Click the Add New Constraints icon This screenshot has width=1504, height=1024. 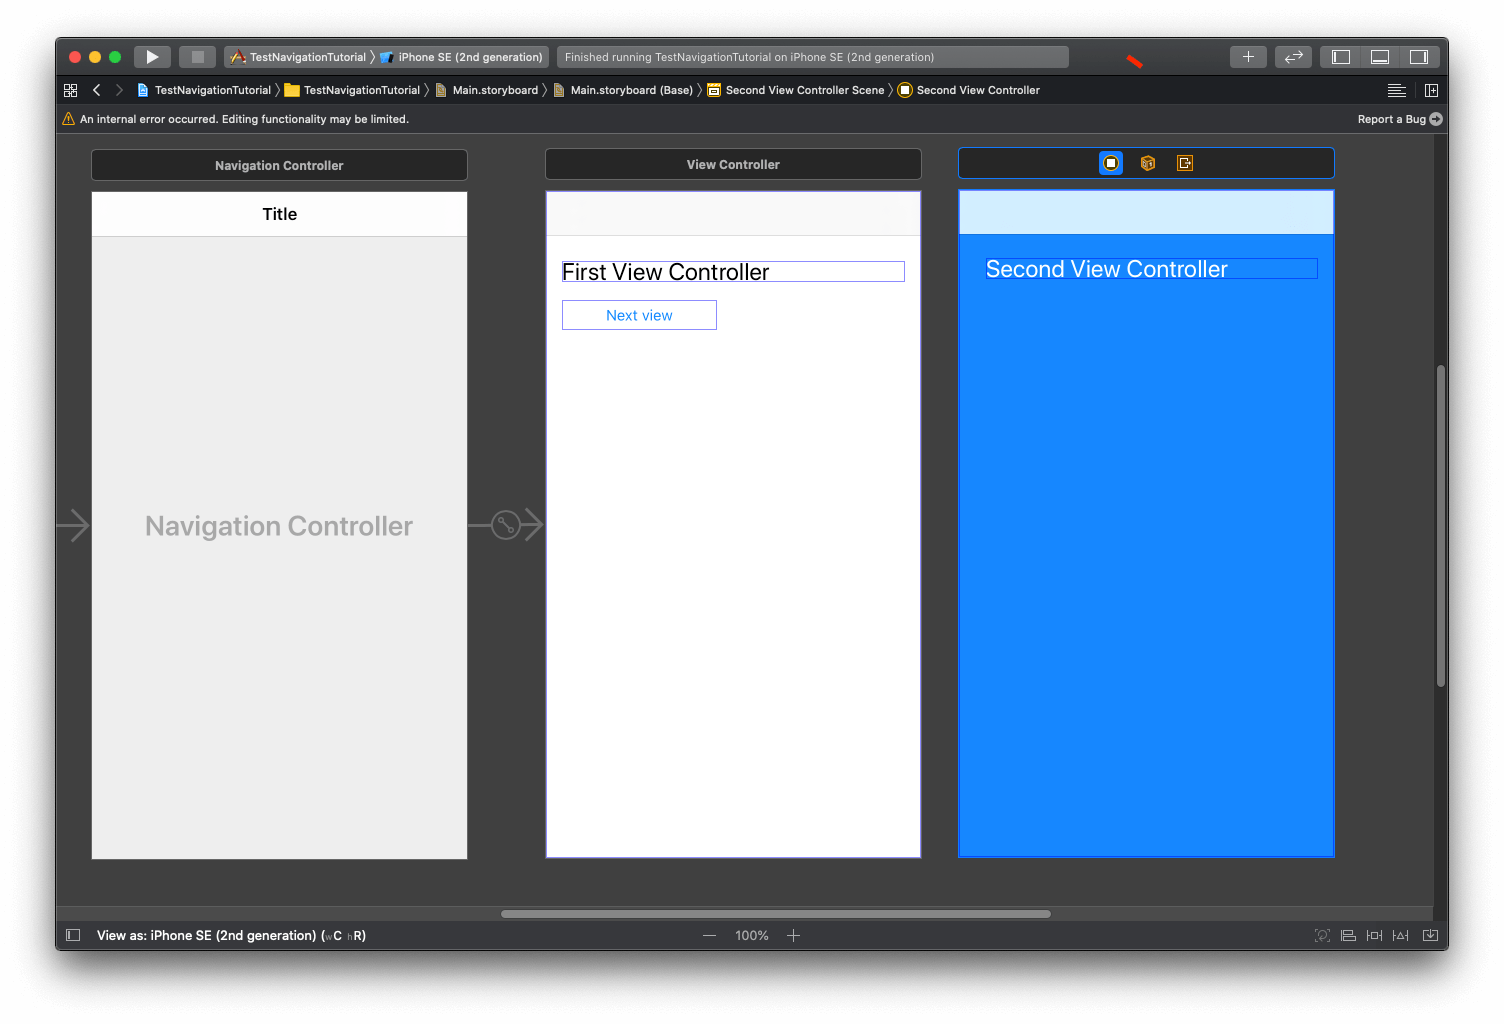1374,935
